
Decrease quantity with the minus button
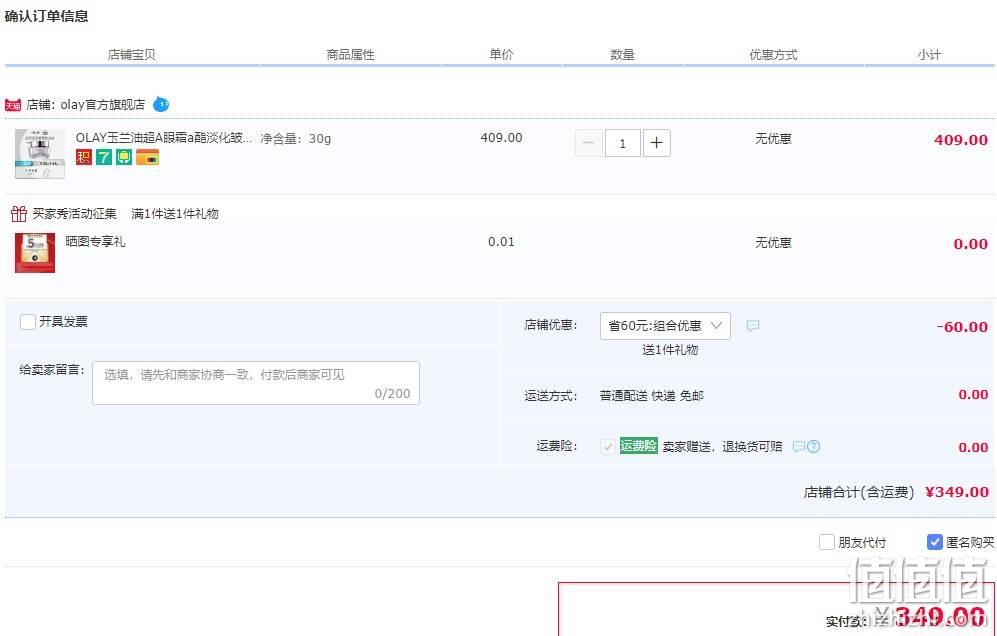[x=588, y=143]
